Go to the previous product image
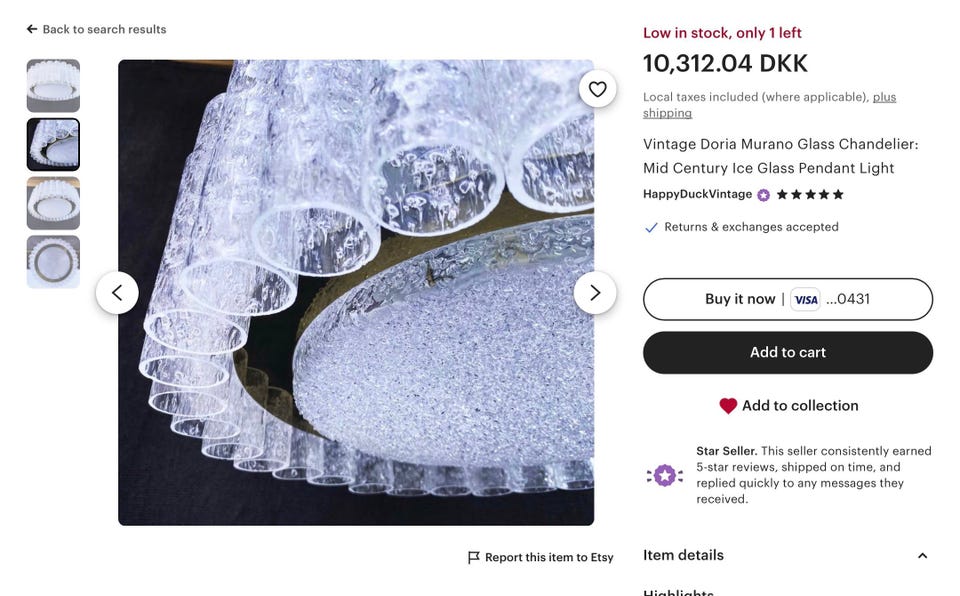The width and height of the screenshot is (960, 596). pos(117,293)
